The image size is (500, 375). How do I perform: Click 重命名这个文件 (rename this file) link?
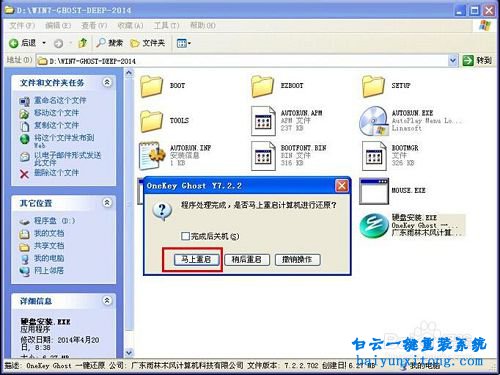tap(60, 100)
